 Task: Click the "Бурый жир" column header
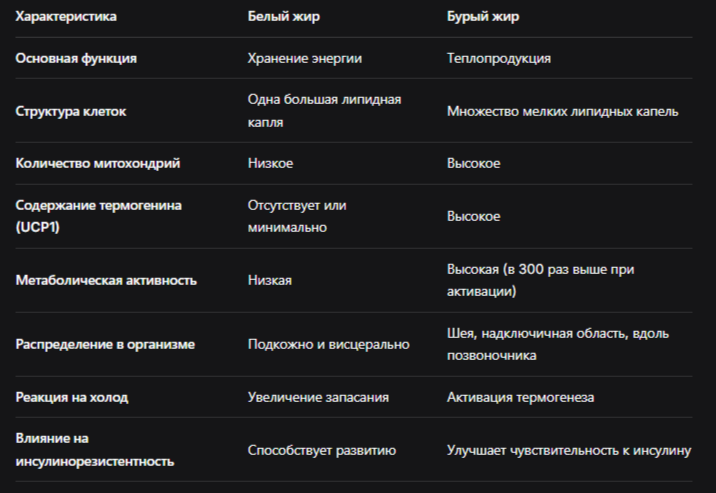(x=483, y=17)
